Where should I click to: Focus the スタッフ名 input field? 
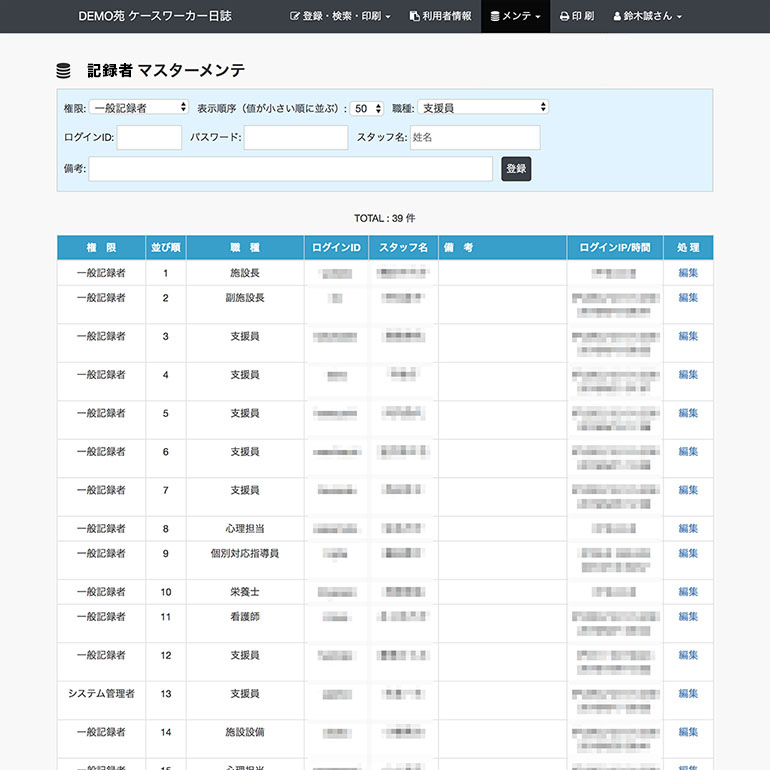(x=475, y=138)
